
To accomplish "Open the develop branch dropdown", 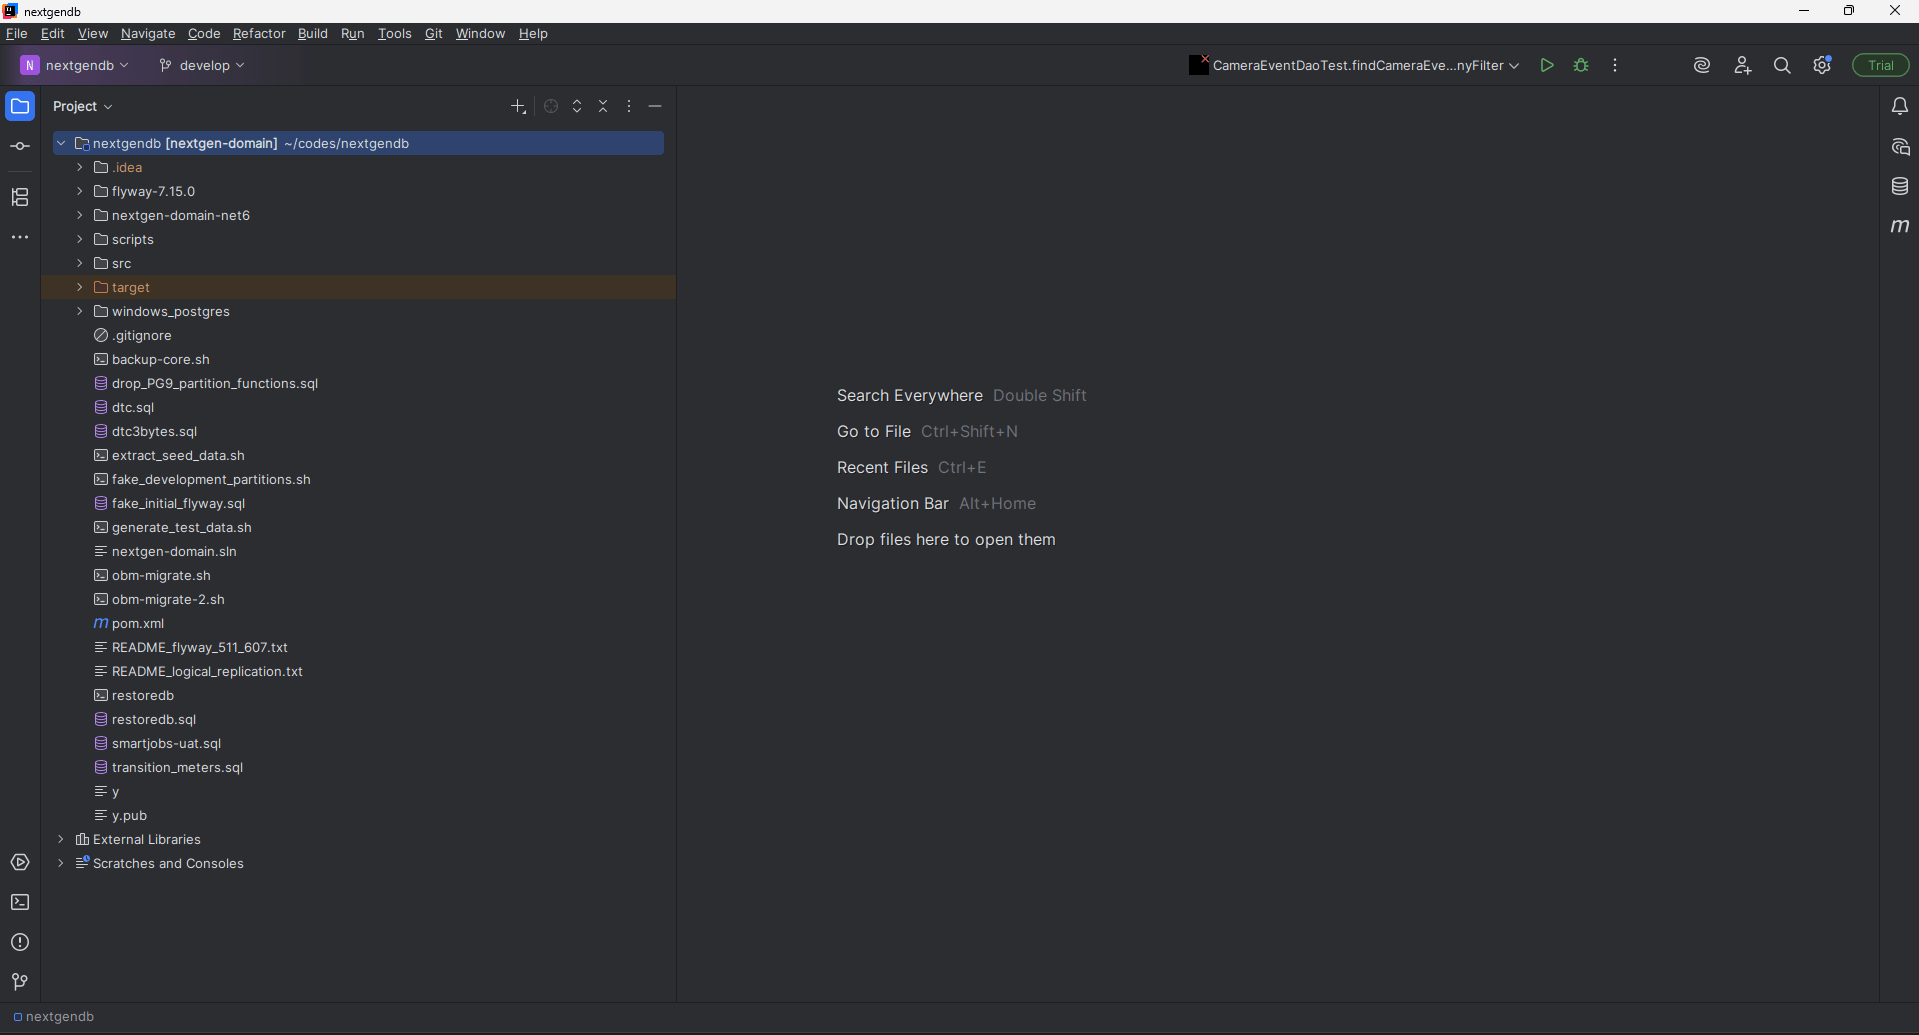I will [x=202, y=65].
